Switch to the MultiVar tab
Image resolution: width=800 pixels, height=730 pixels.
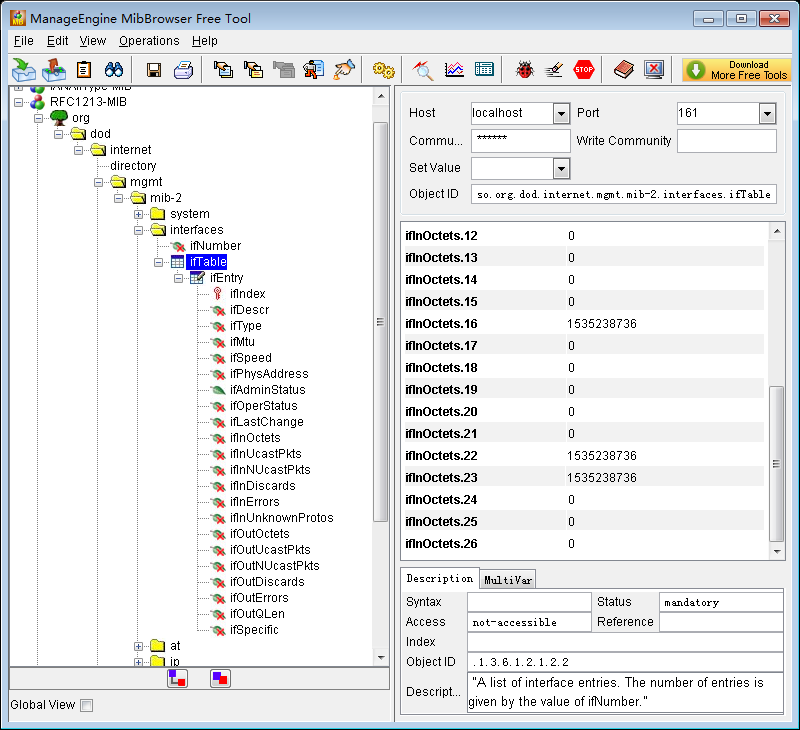pyautogui.click(x=508, y=580)
